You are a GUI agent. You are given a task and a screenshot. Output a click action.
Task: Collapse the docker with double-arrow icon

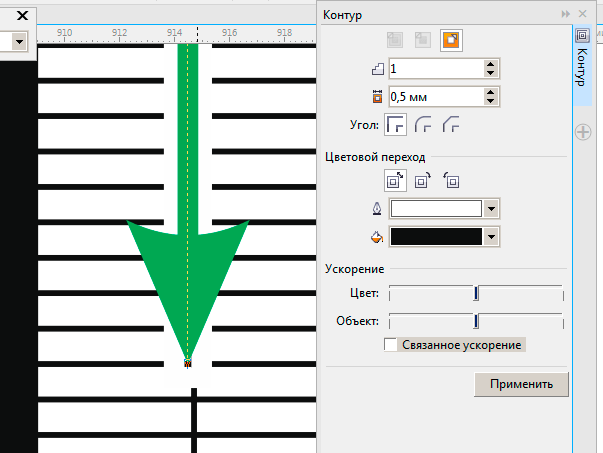[x=565, y=14]
